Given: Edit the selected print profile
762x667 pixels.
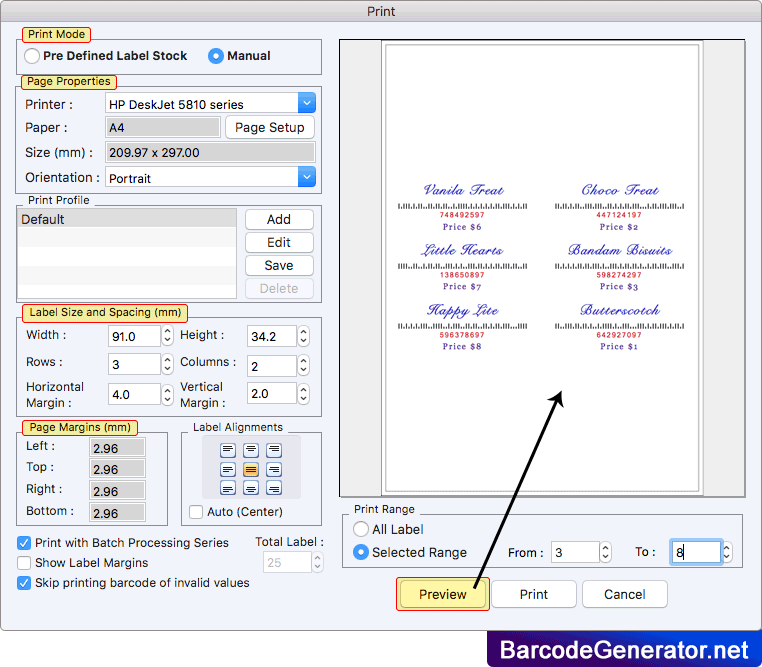Looking at the screenshot, I should pyautogui.click(x=279, y=242).
